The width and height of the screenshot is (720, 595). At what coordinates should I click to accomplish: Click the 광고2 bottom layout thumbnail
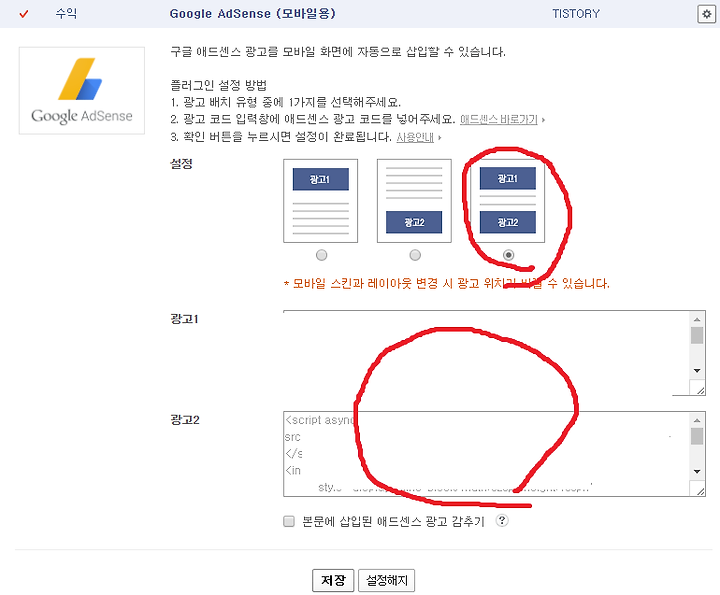pos(414,201)
